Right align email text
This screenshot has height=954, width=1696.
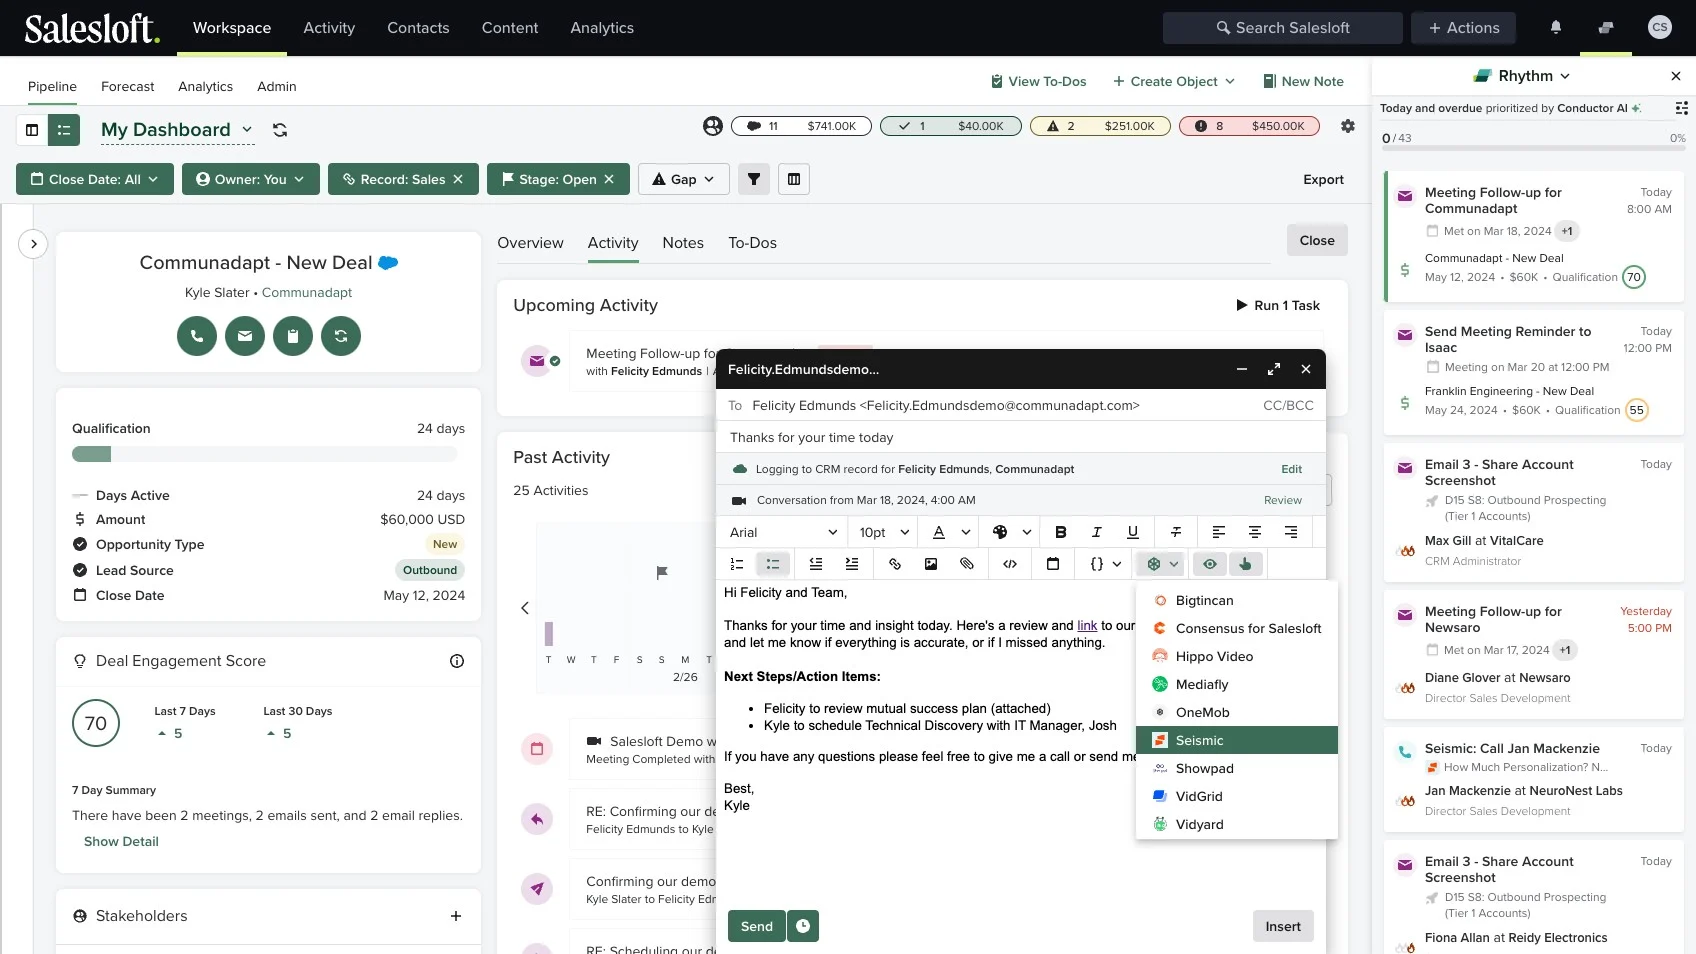point(1291,532)
